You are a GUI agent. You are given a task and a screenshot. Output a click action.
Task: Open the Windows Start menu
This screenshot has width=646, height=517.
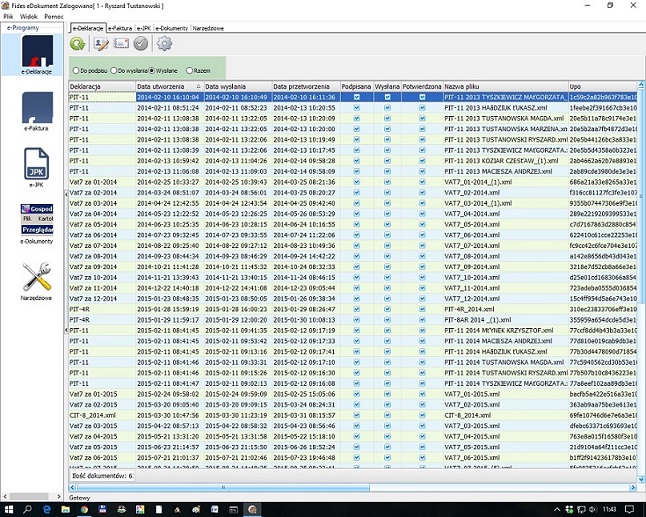click(x=9, y=510)
